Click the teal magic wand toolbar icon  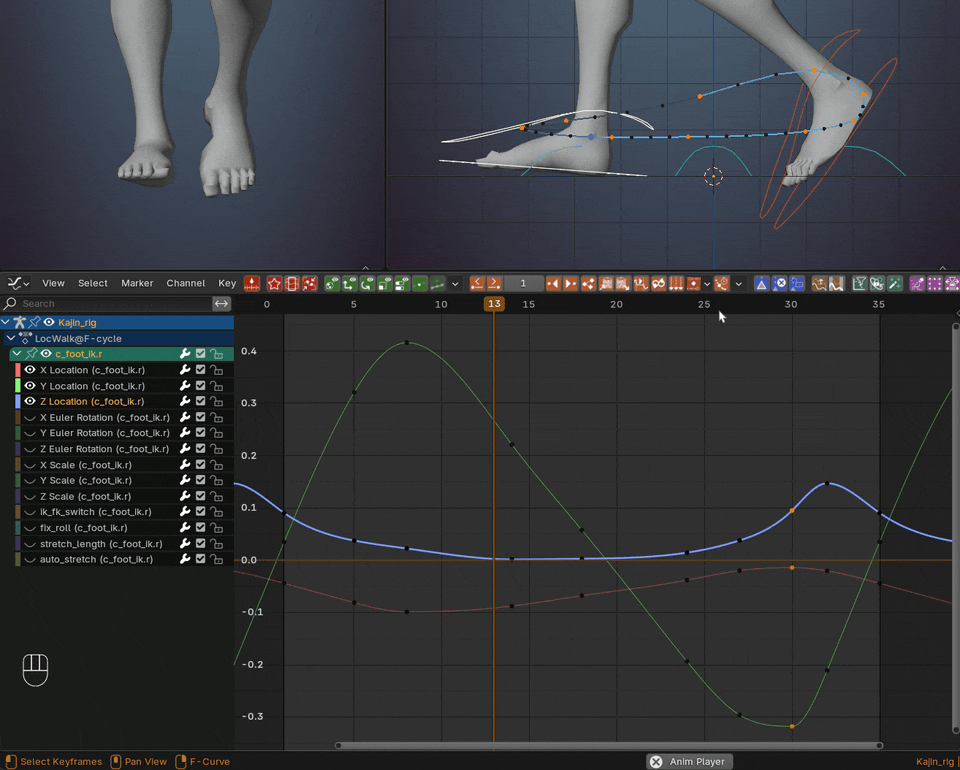pos(894,283)
